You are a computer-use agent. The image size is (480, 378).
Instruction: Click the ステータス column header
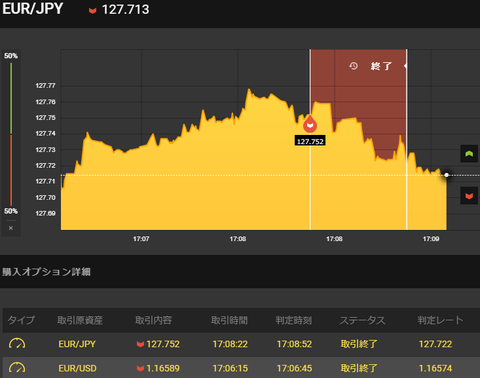pyautogui.click(x=362, y=320)
